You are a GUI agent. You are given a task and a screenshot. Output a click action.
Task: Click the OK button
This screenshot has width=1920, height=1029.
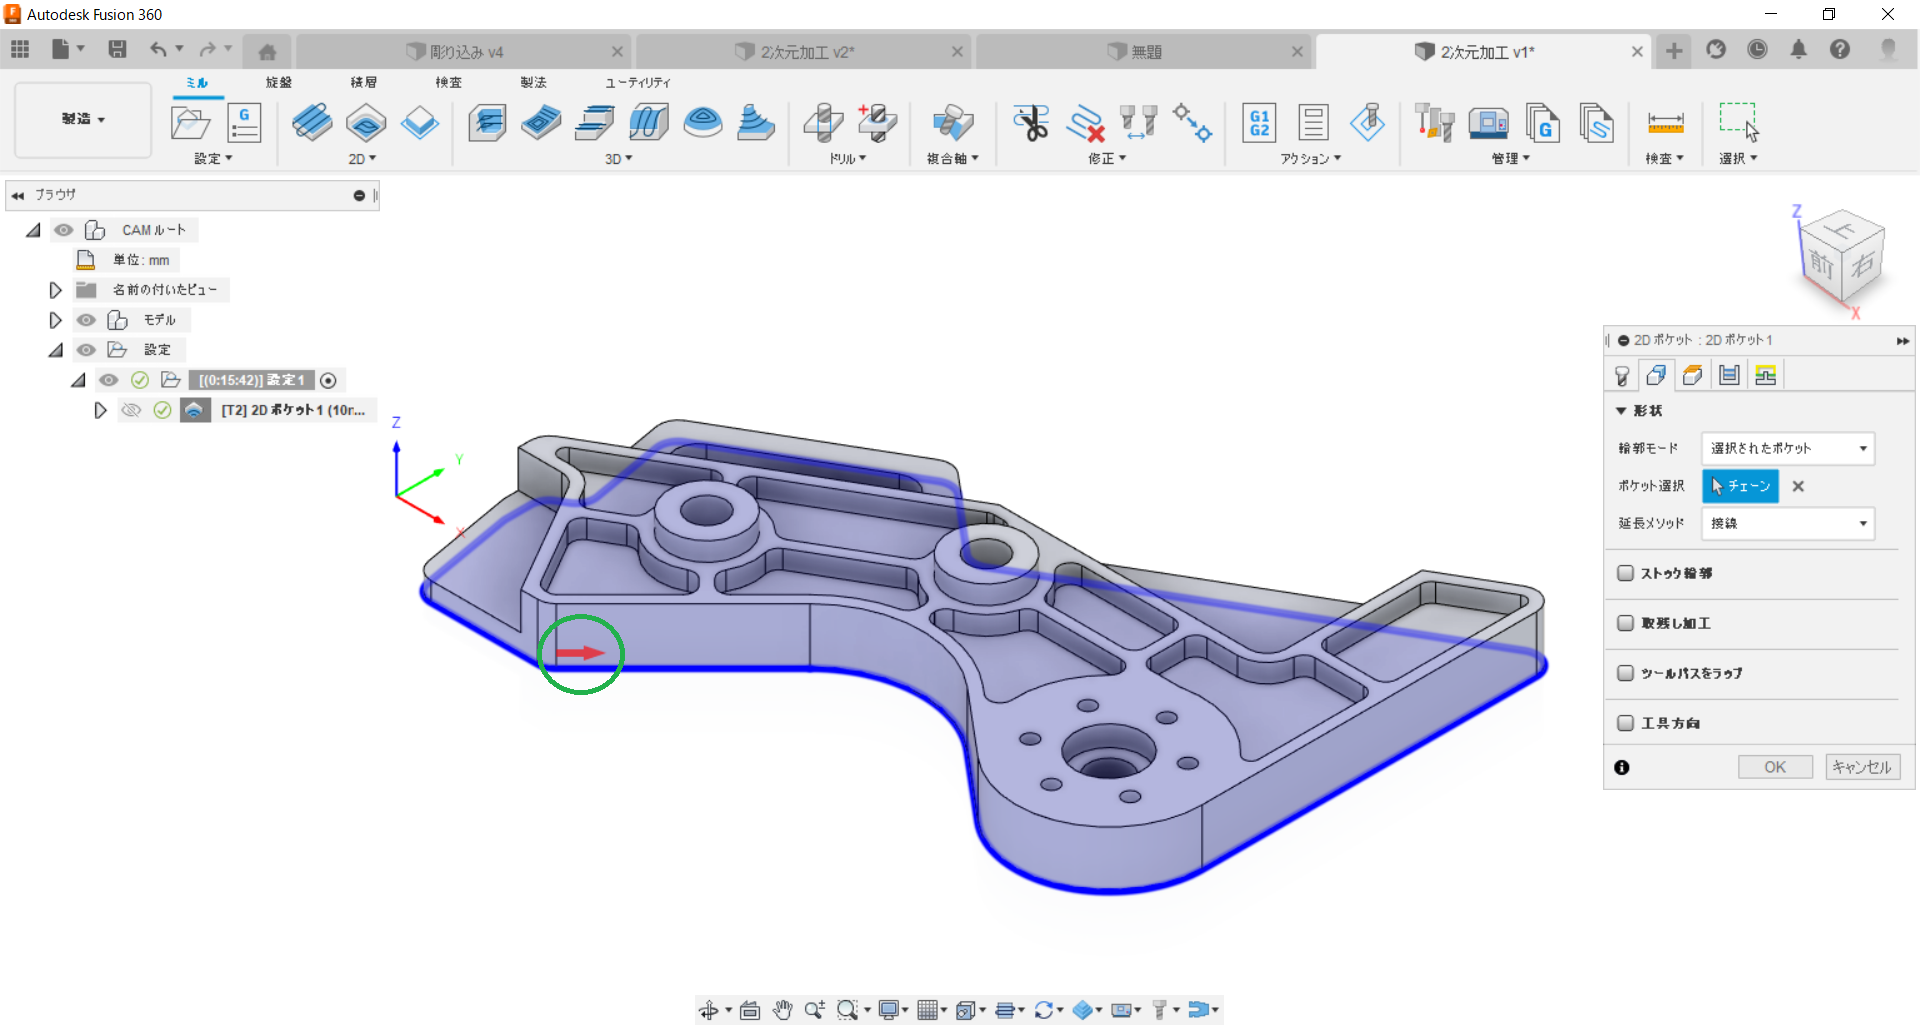1774,767
